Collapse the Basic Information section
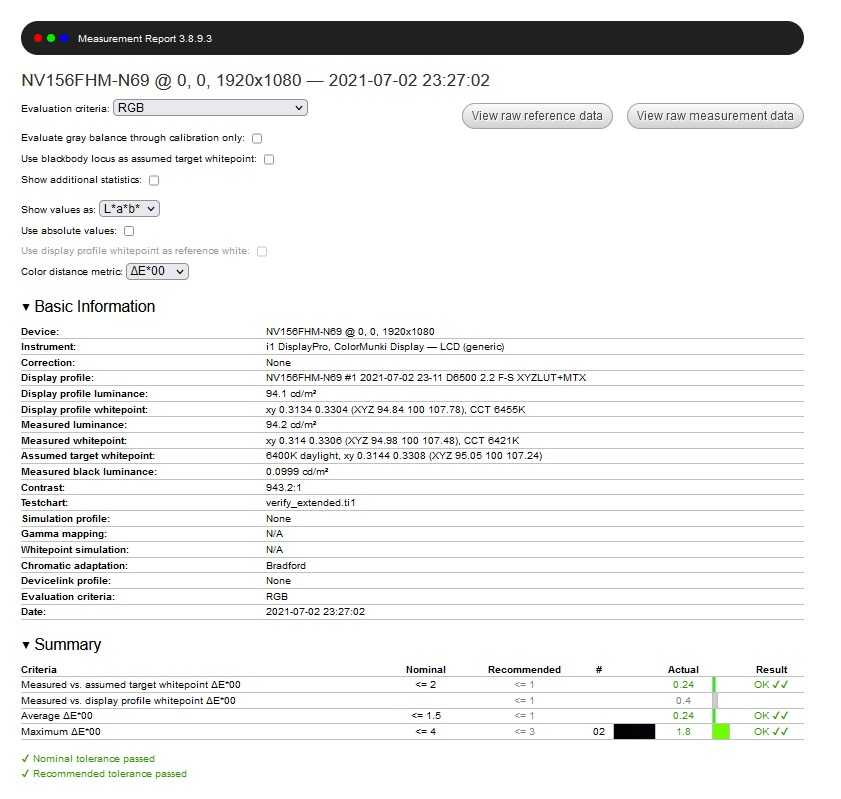The height and width of the screenshot is (799, 841). point(26,307)
